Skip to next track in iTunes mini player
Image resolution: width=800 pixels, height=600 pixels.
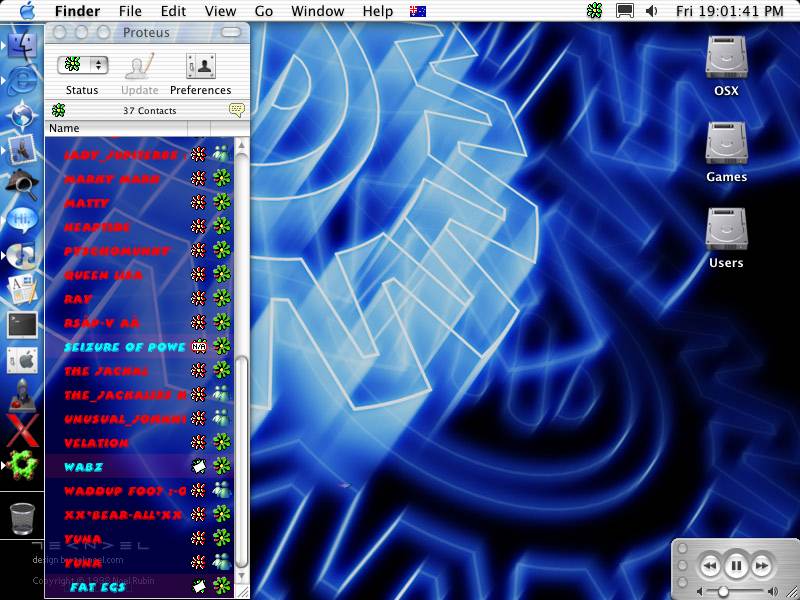pyautogui.click(x=762, y=566)
